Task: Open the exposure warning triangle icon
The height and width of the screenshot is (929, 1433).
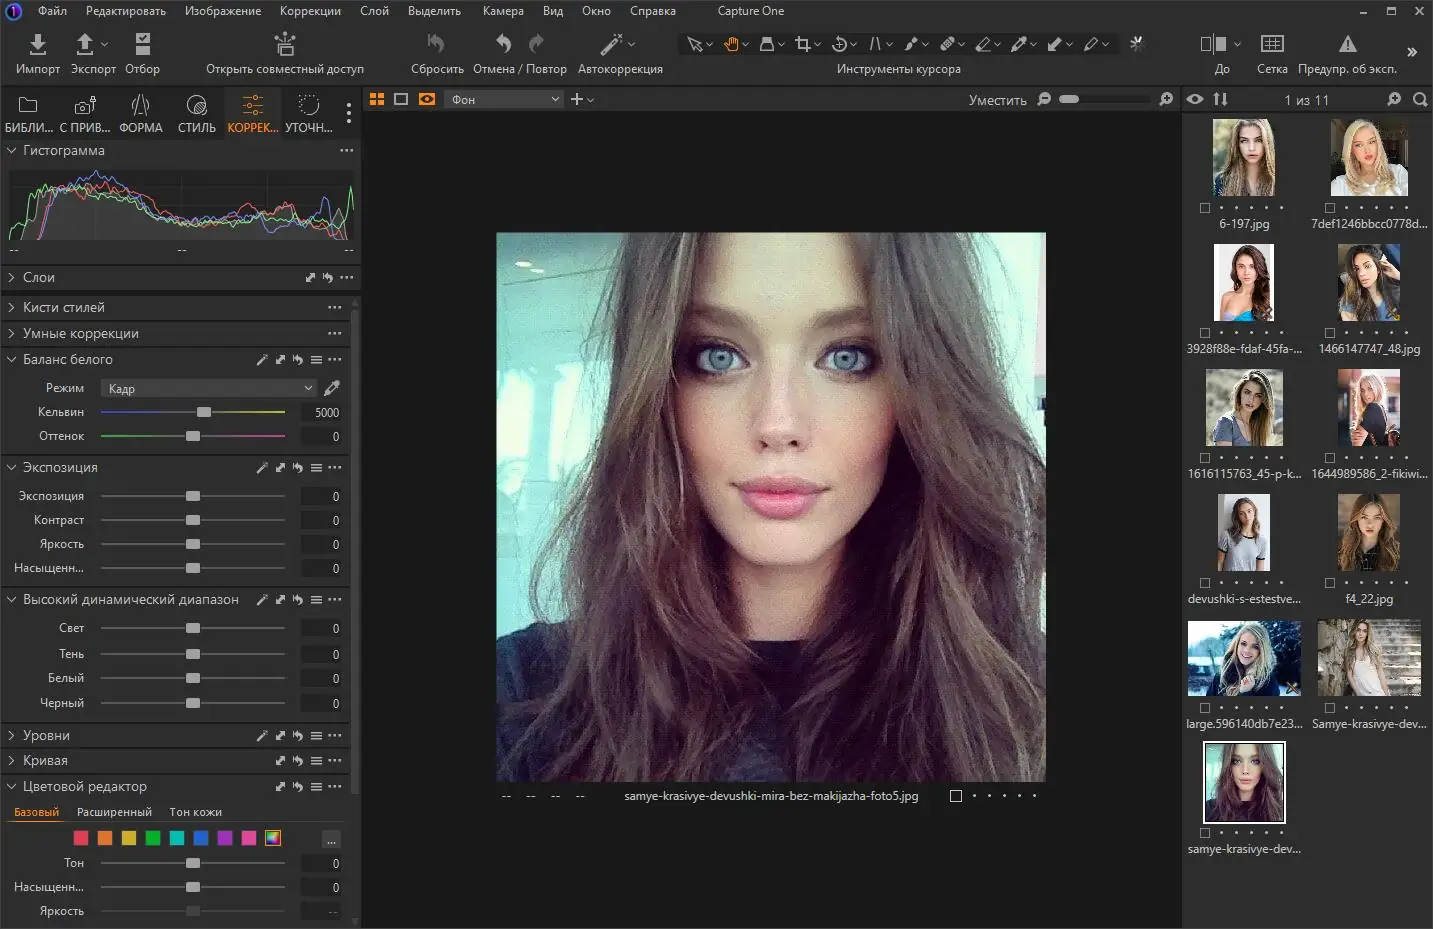Action: [1347, 44]
